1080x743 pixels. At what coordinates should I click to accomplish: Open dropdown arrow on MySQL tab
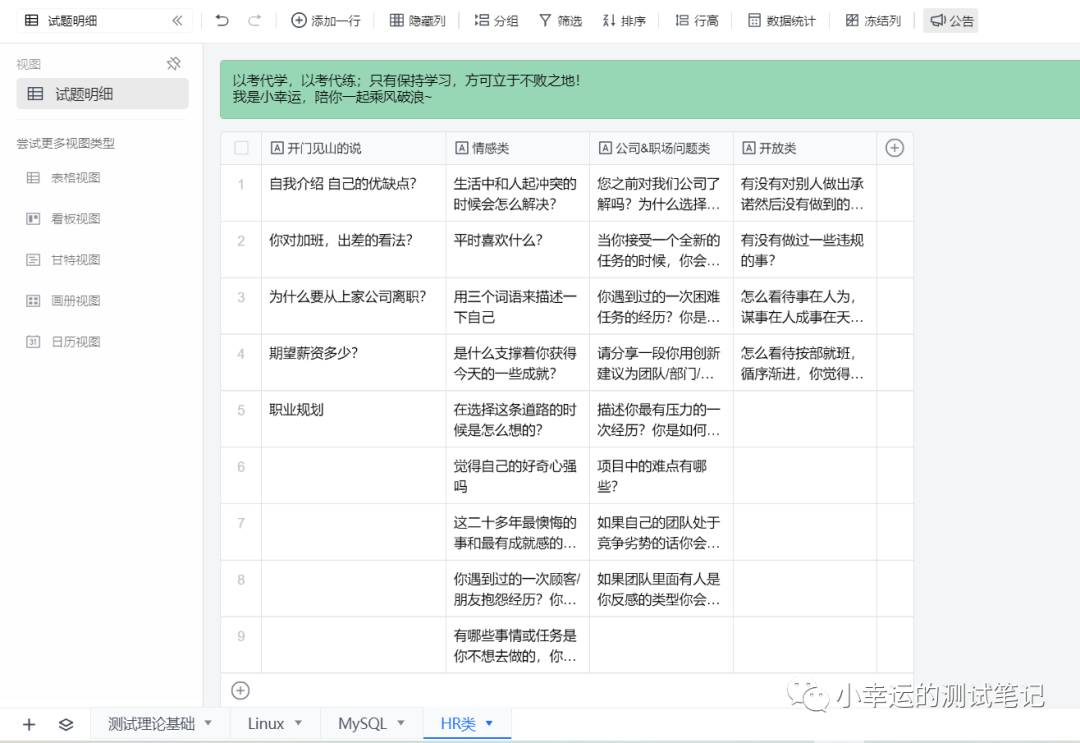click(x=401, y=723)
